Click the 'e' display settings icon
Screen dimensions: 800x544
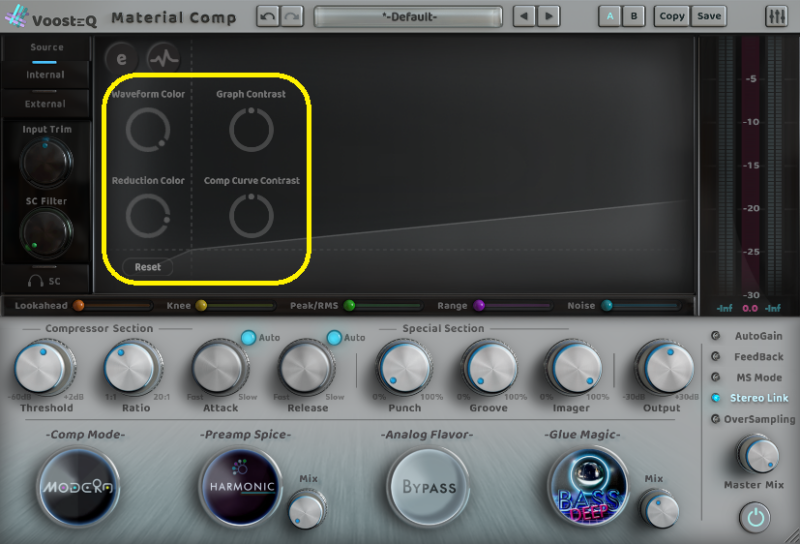122,58
